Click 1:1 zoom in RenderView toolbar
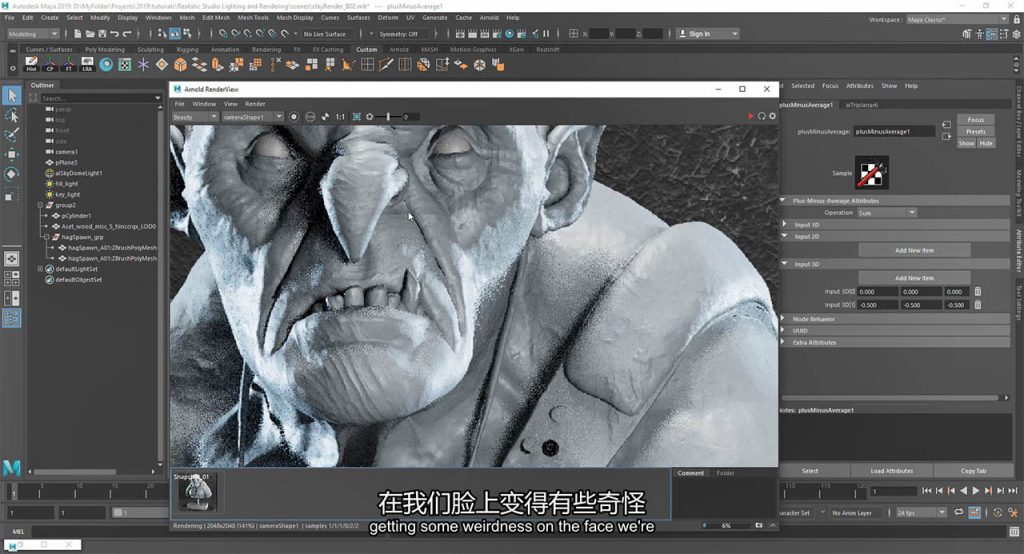 point(340,117)
